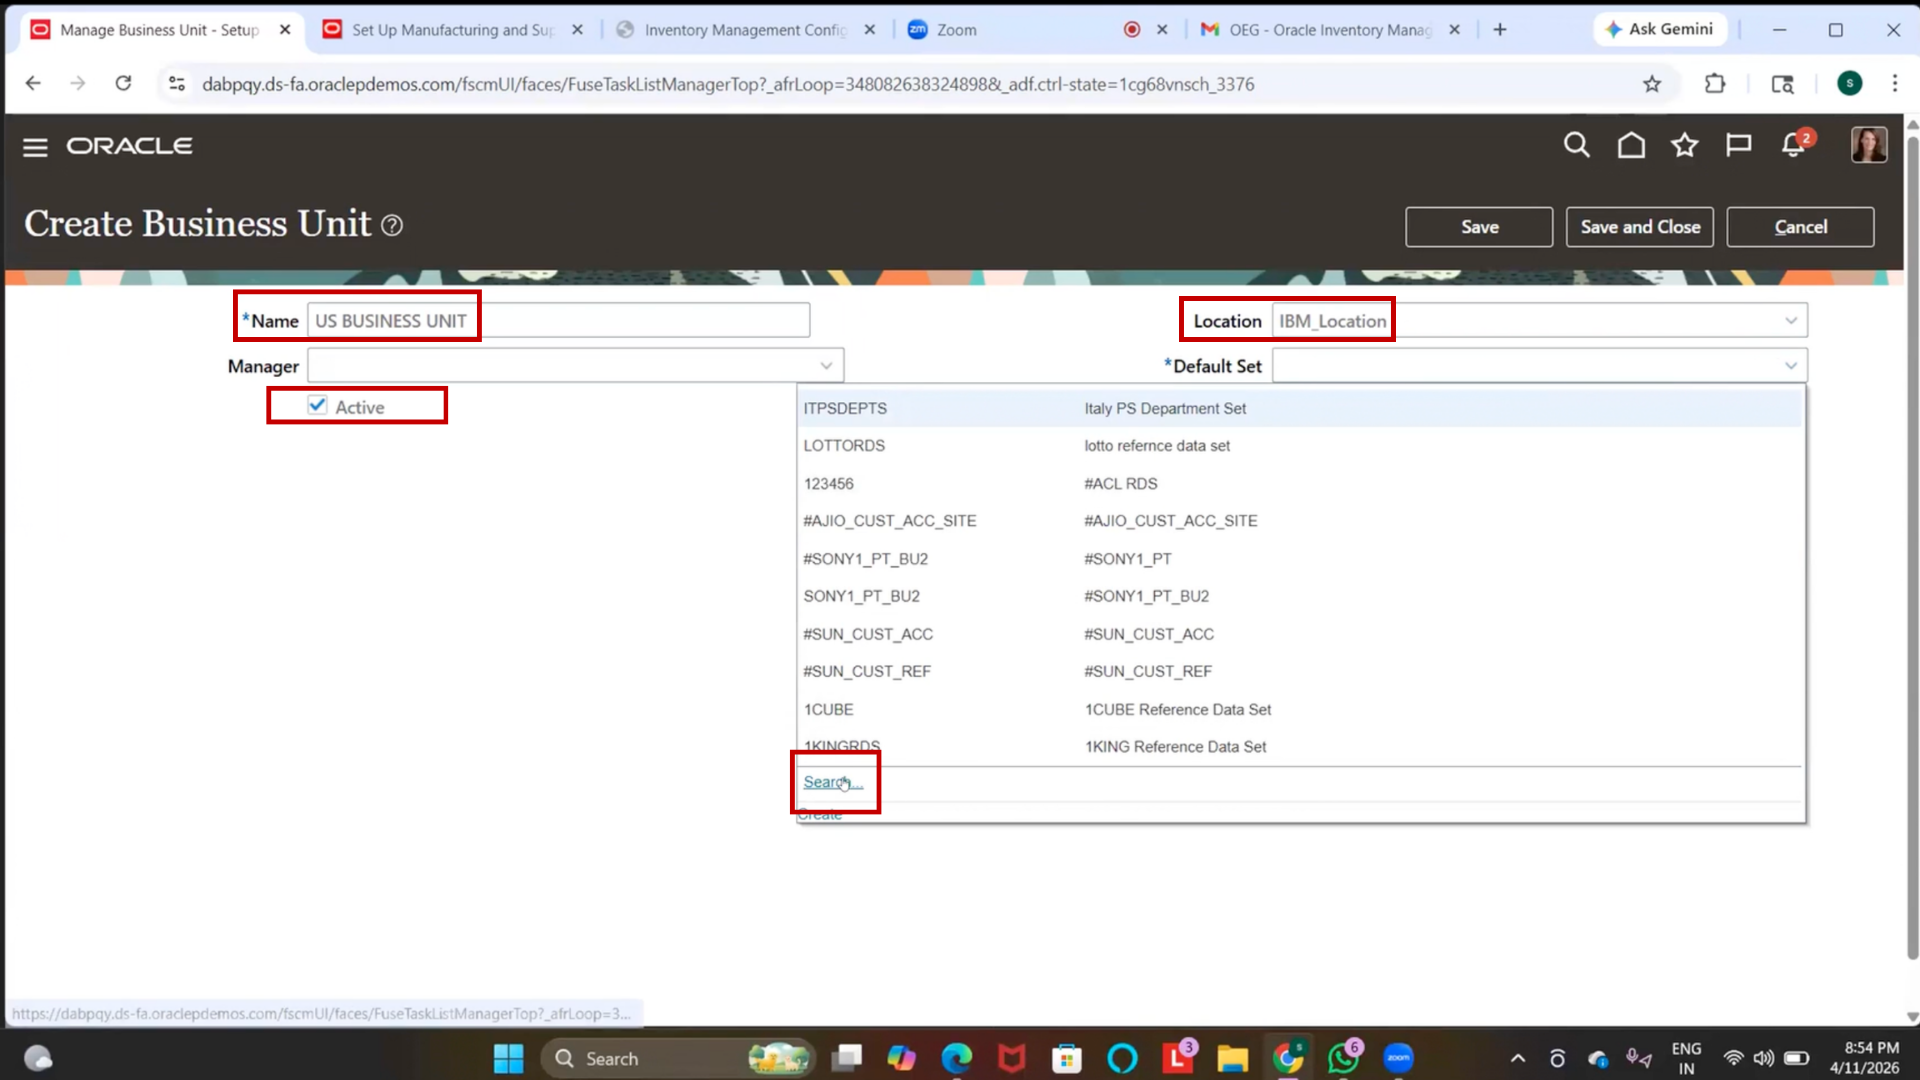
Task: Open the Chrome extensions puzzle icon
Action: point(1715,84)
